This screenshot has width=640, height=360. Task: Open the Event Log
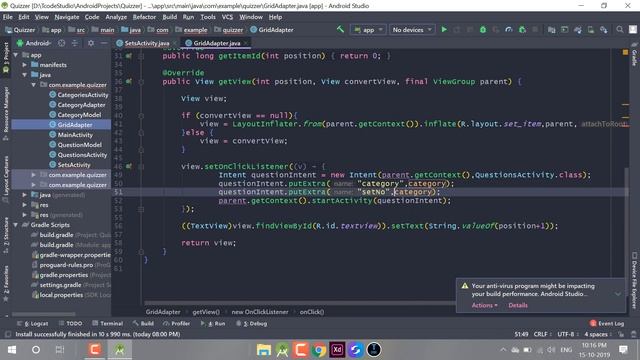pyautogui.click(x=607, y=323)
